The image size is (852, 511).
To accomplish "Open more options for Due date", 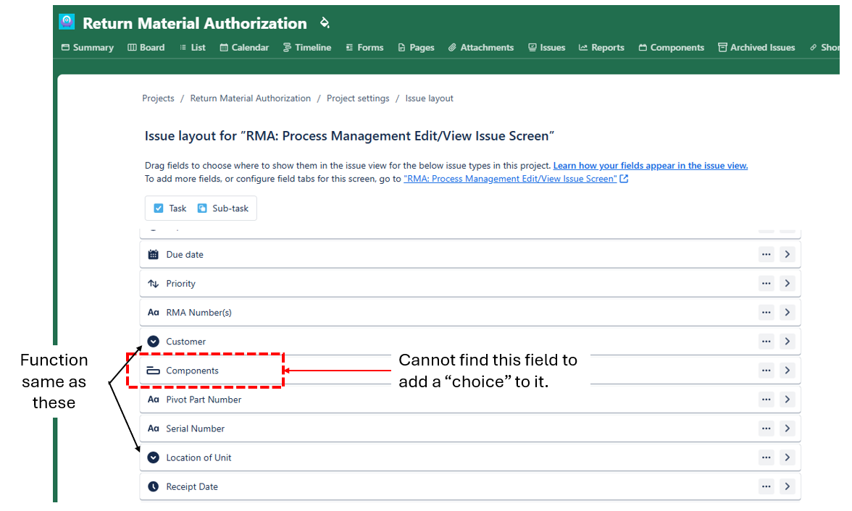I will tap(766, 254).
